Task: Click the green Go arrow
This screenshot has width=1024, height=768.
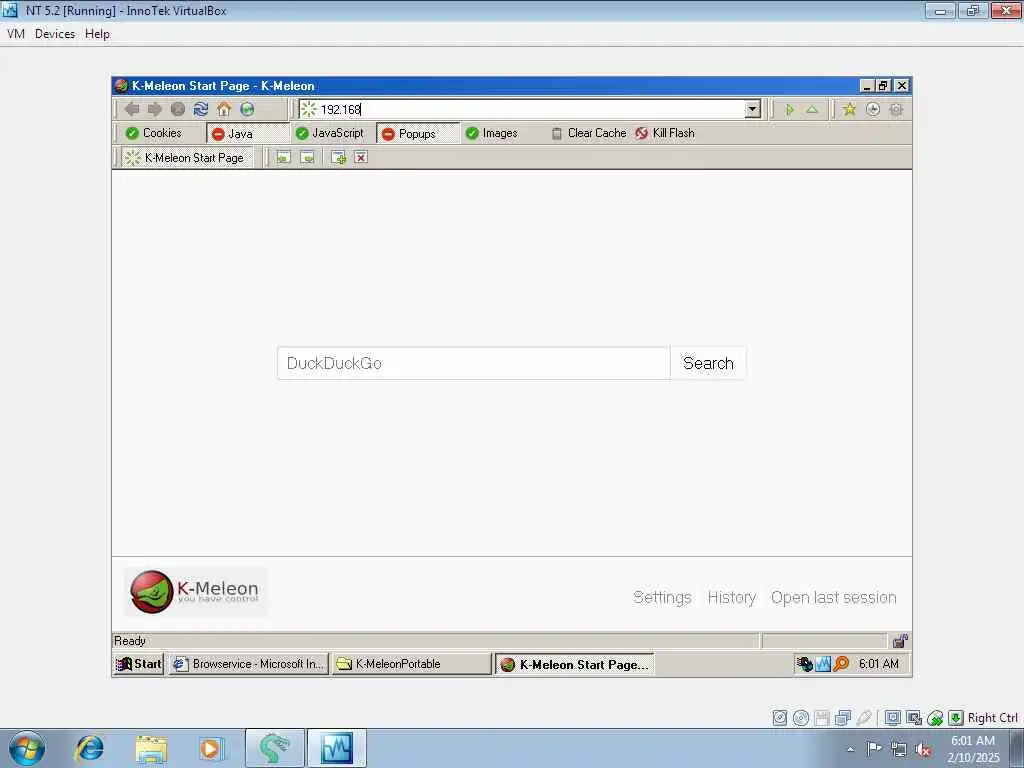Action: (x=789, y=110)
